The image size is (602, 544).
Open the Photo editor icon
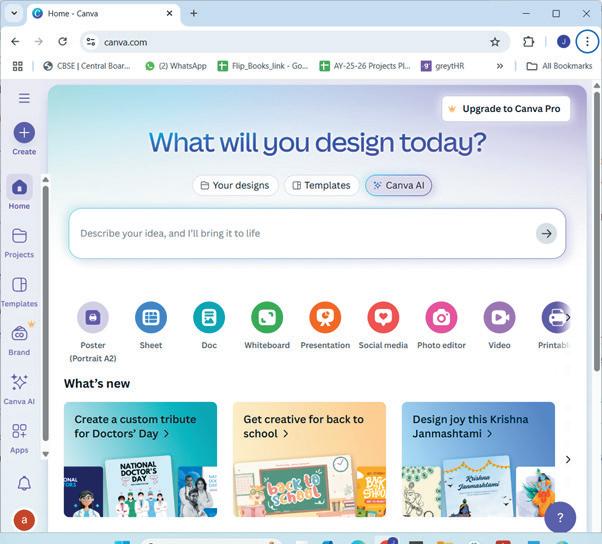point(441,317)
